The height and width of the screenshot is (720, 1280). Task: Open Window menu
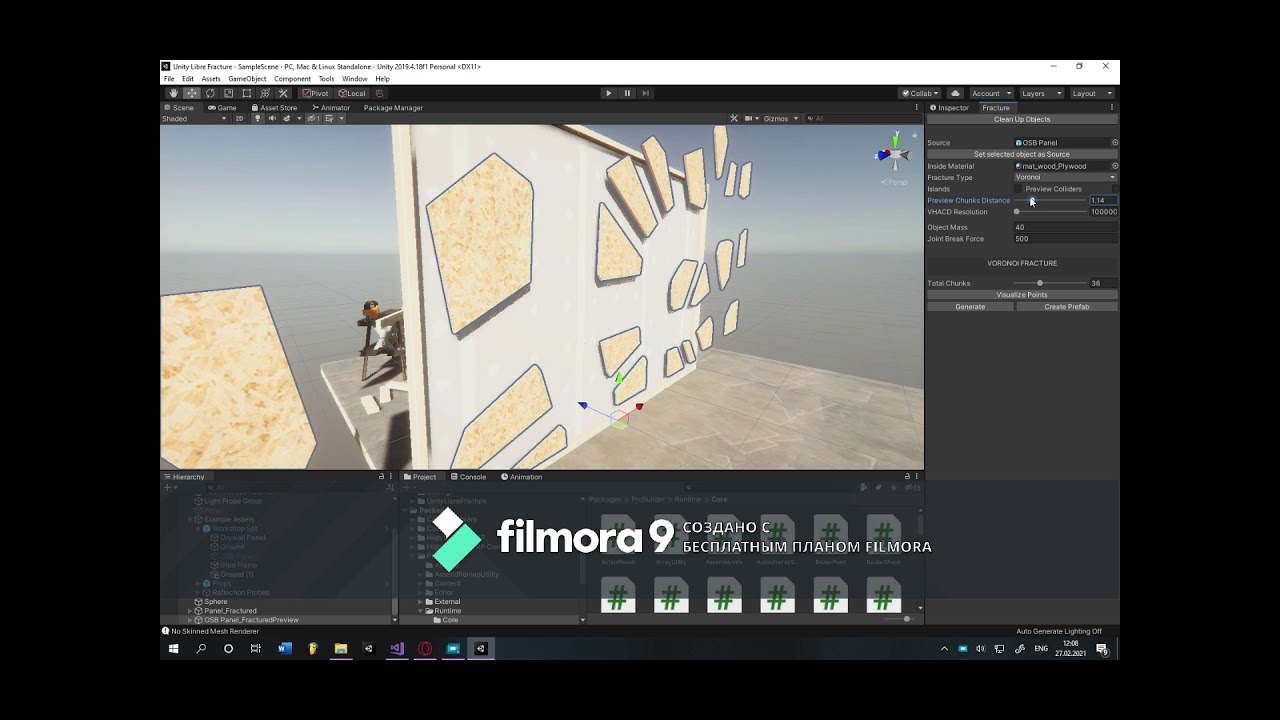coord(354,79)
